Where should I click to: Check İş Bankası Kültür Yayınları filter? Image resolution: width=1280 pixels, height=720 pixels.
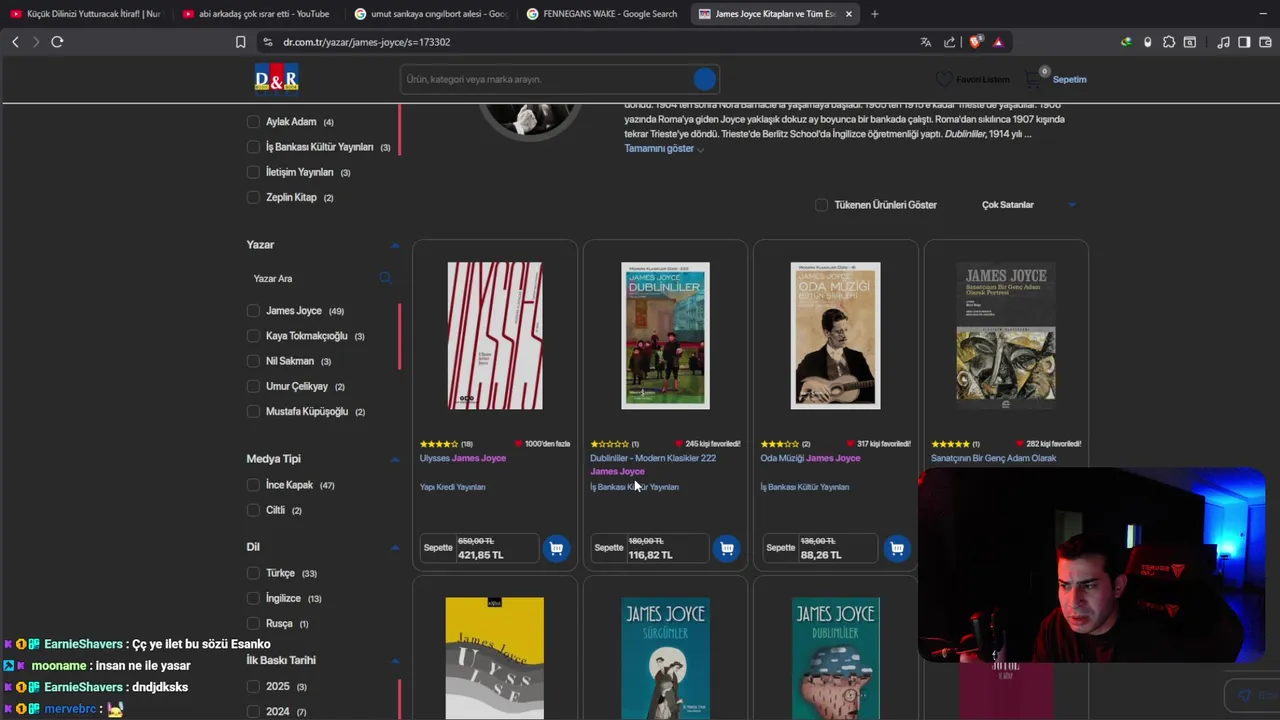tap(253, 147)
